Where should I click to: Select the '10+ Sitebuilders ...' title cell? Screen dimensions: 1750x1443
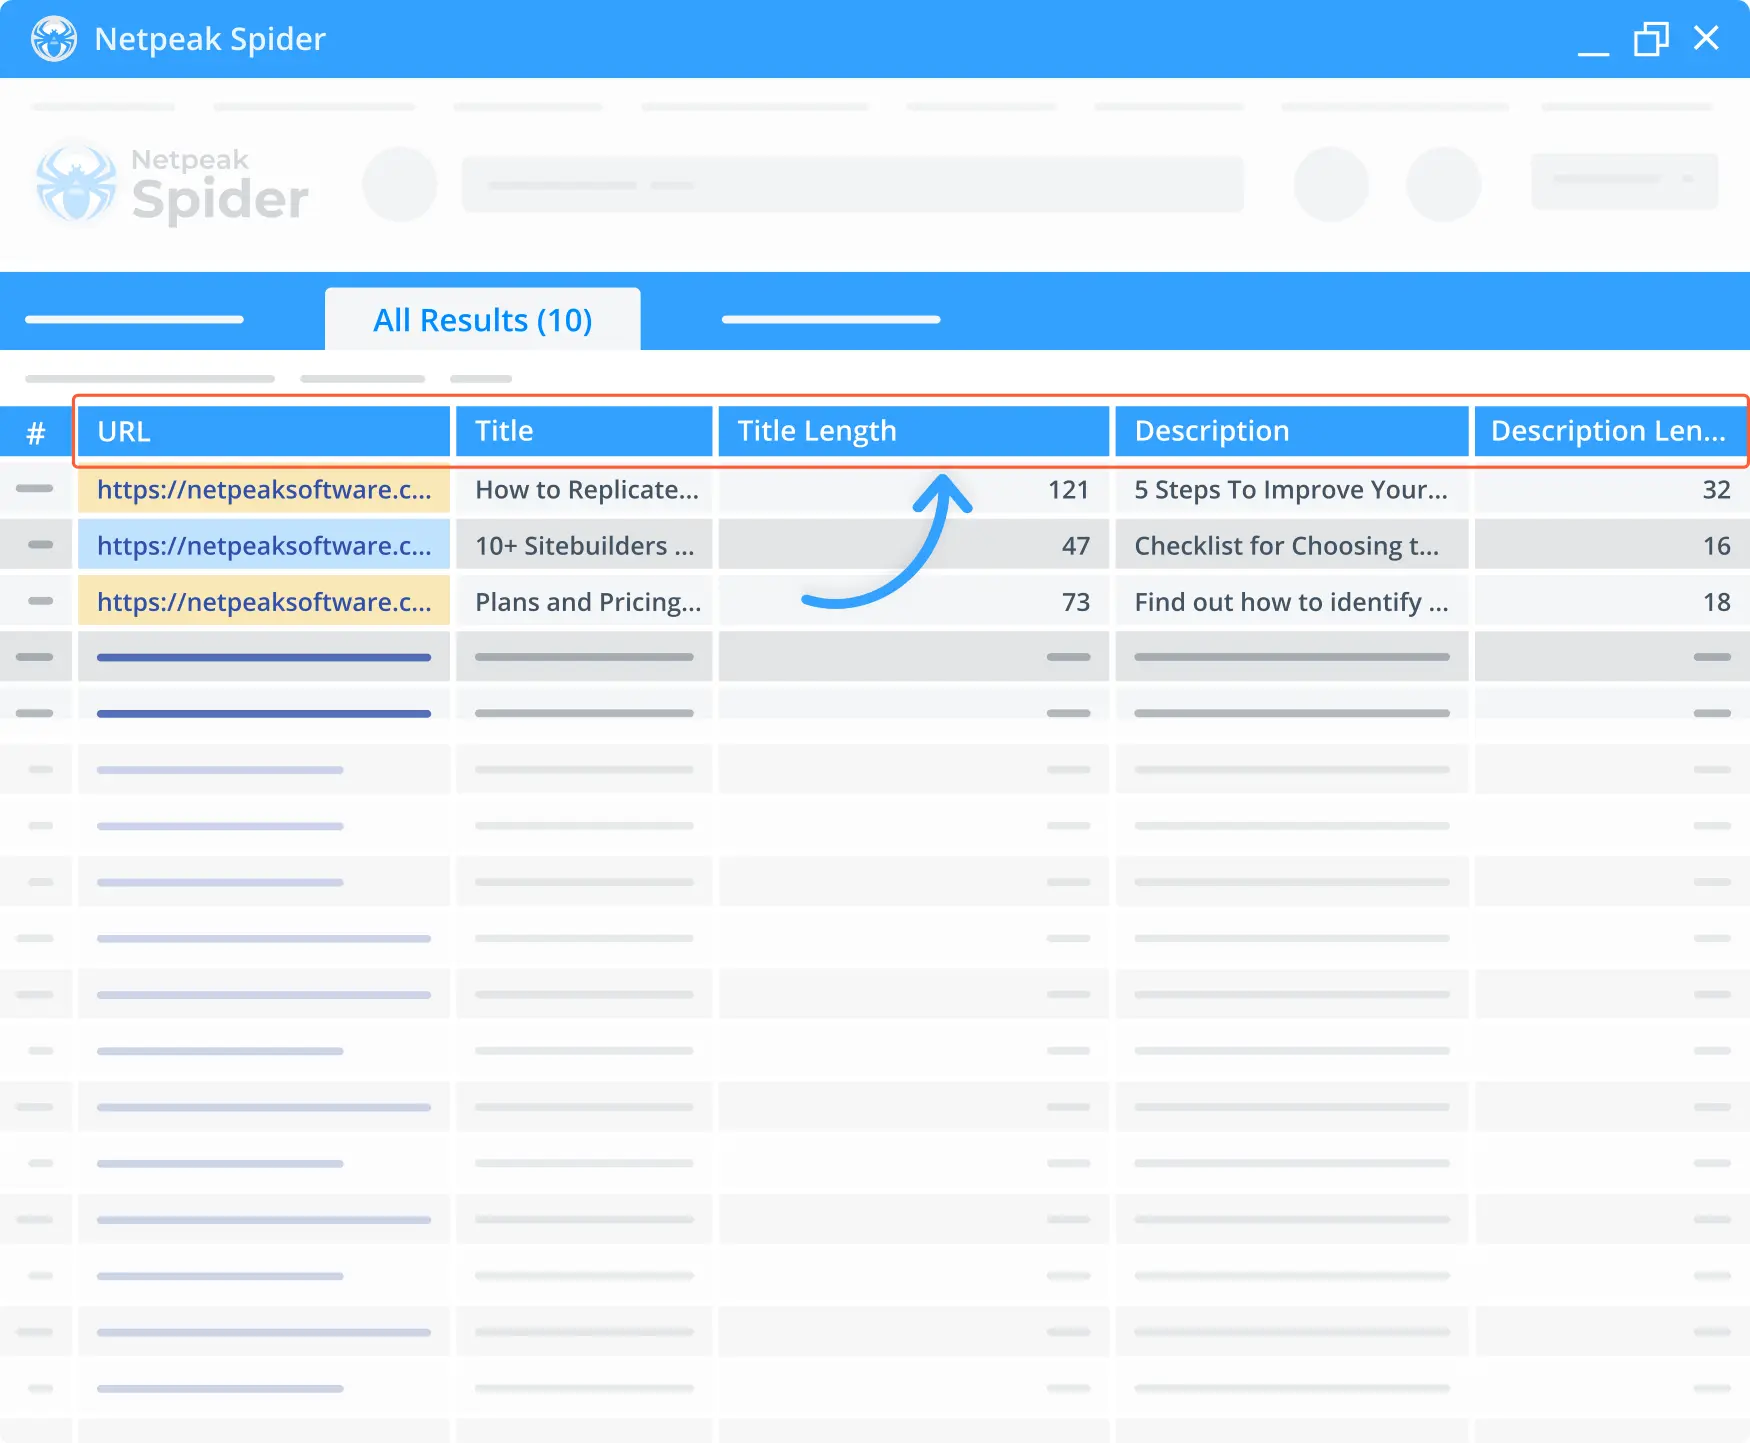[584, 545]
